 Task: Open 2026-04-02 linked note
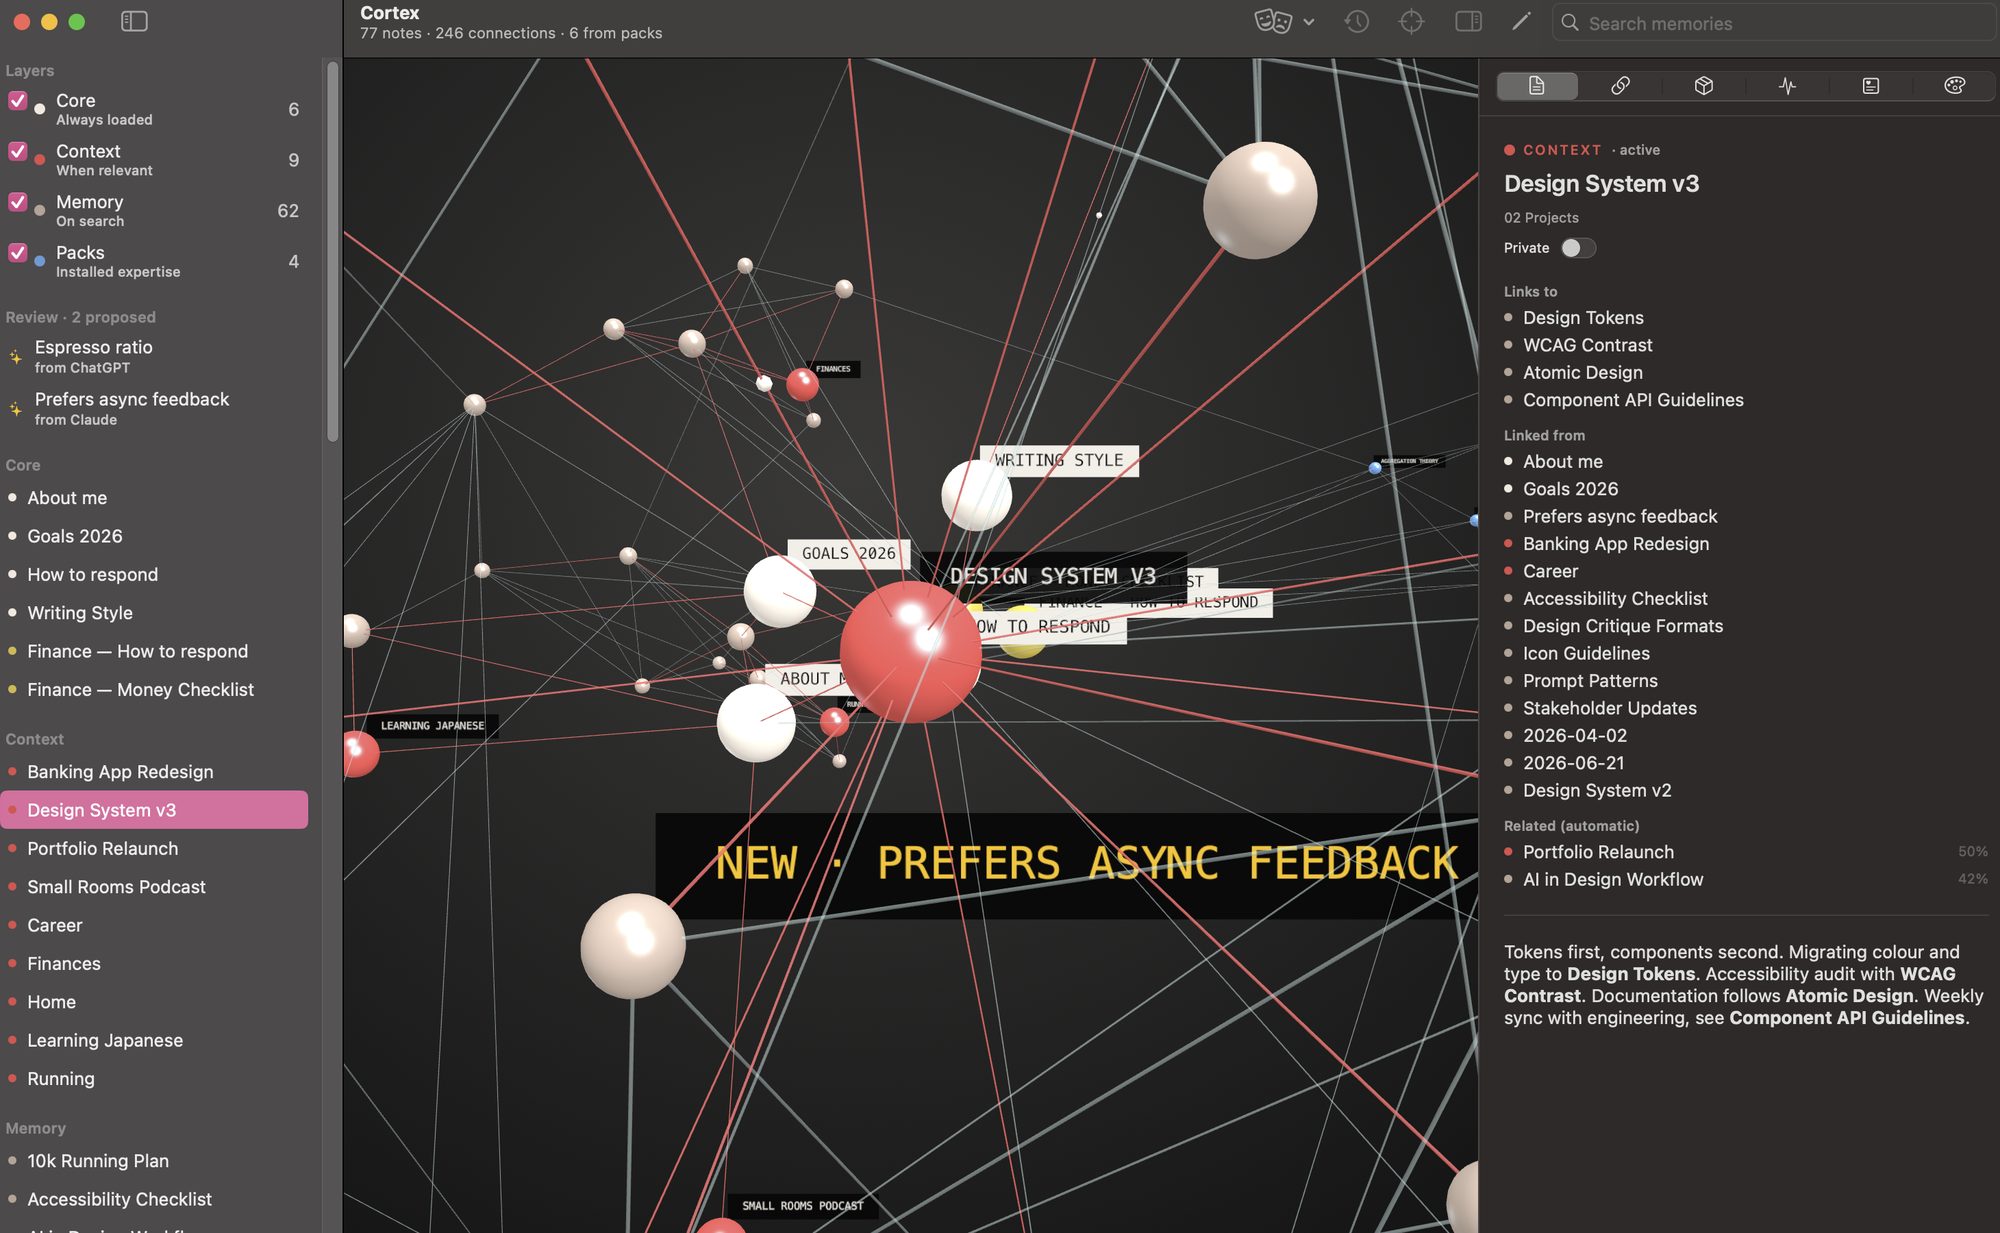point(1575,736)
